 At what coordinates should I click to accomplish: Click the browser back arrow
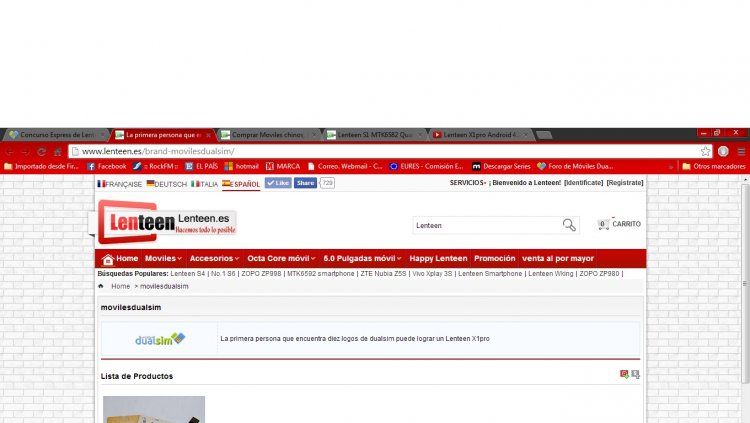tap(10, 152)
